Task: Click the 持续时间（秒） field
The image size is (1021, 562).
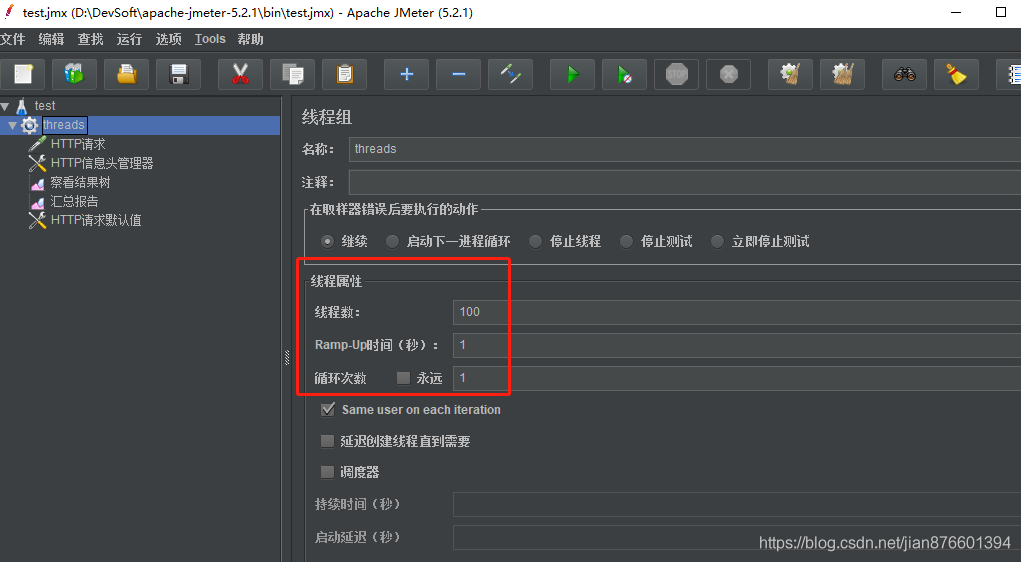Action: pyautogui.click(x=737, y=505)
